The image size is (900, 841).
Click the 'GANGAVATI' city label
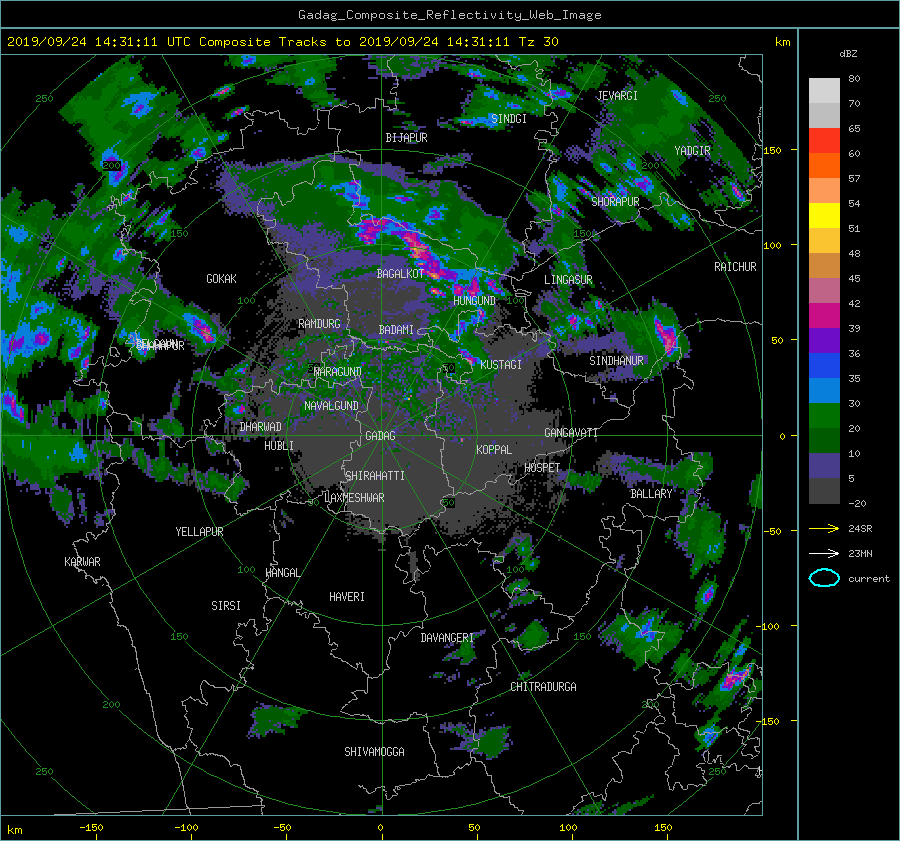[x=571, y=433]
